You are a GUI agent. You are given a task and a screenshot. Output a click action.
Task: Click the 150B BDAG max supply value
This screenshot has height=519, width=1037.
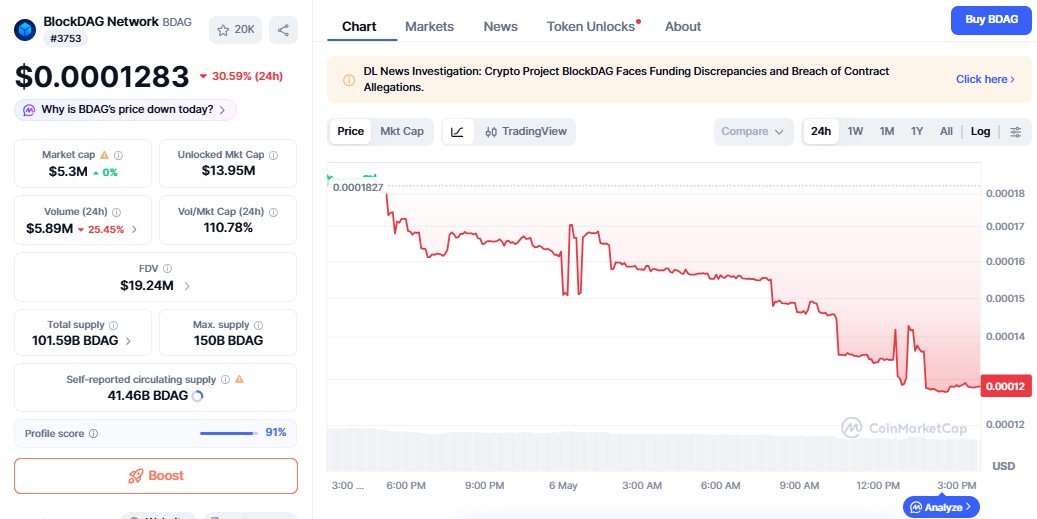[x=228, y=341]
